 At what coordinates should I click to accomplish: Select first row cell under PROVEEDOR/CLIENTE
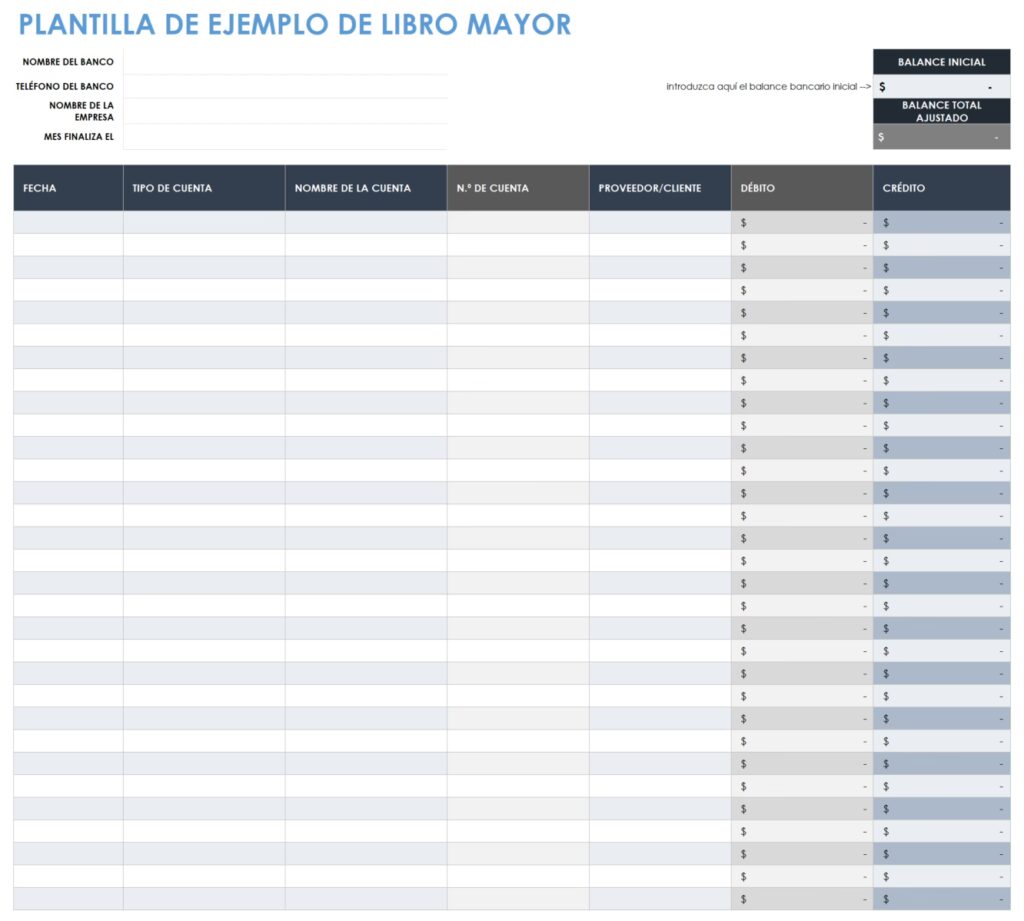click(x=659, y=222)
